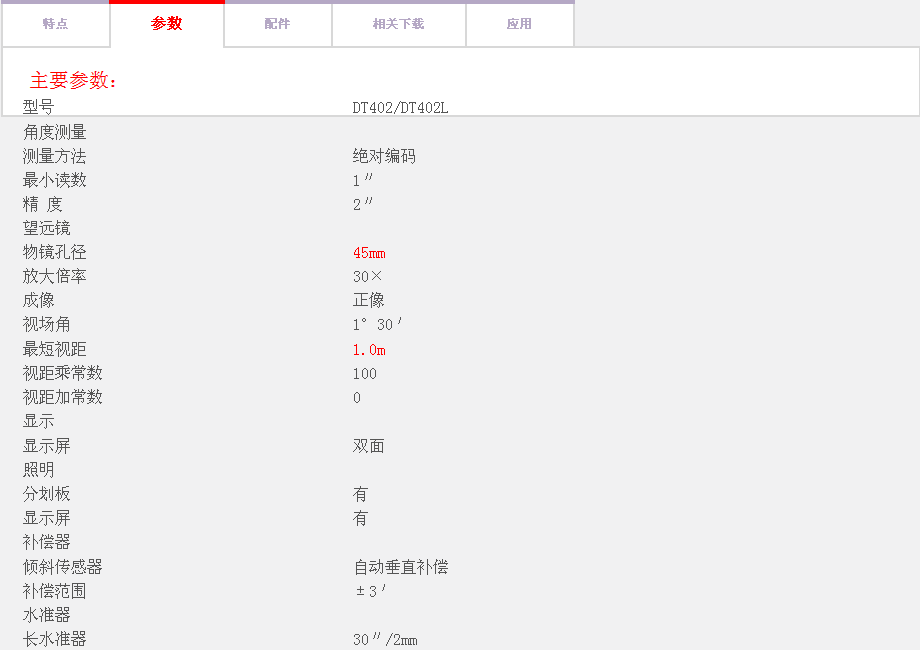Viewport: 920px width, 650px height.
Task: Select the 参数 tab
Action: click(167, 24)
